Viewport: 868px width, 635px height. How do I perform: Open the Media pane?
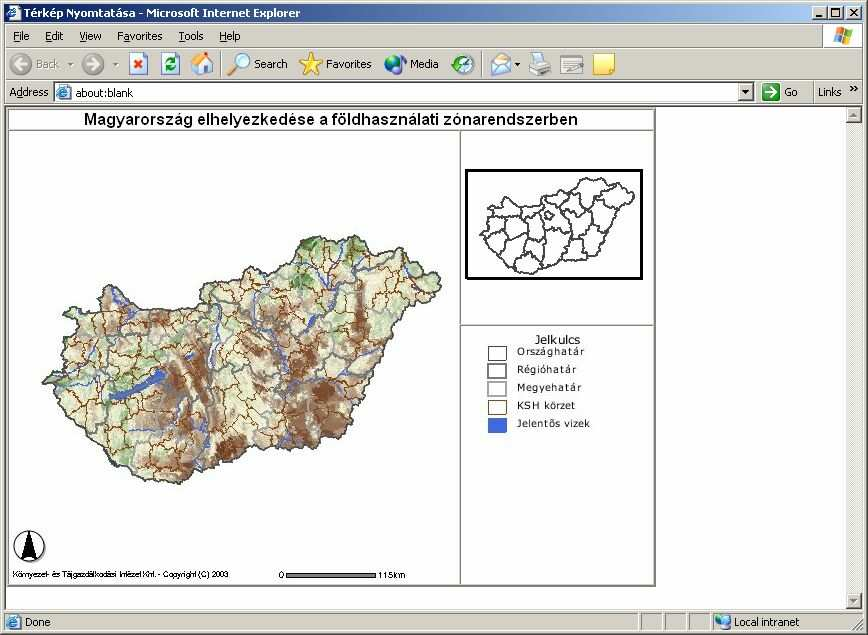click(411, 64)
